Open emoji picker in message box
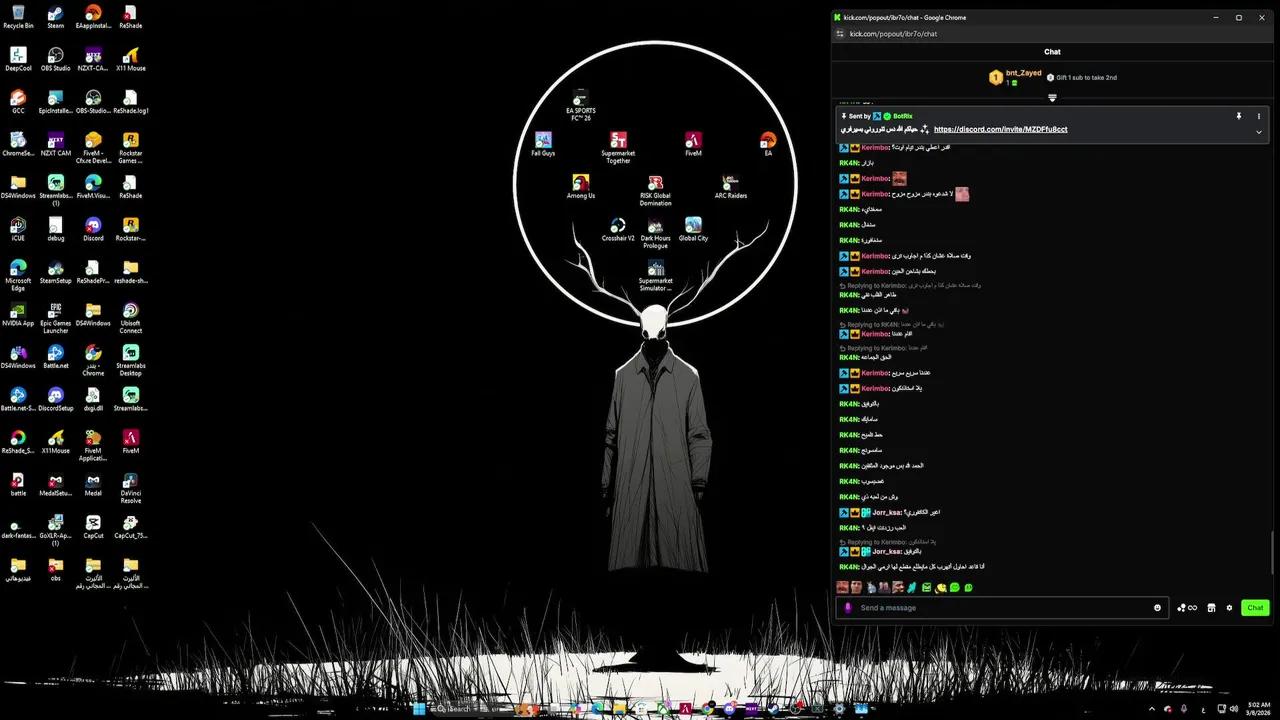The width and height of the screenshot is (1280, 720). click(x=1158, y=608)
